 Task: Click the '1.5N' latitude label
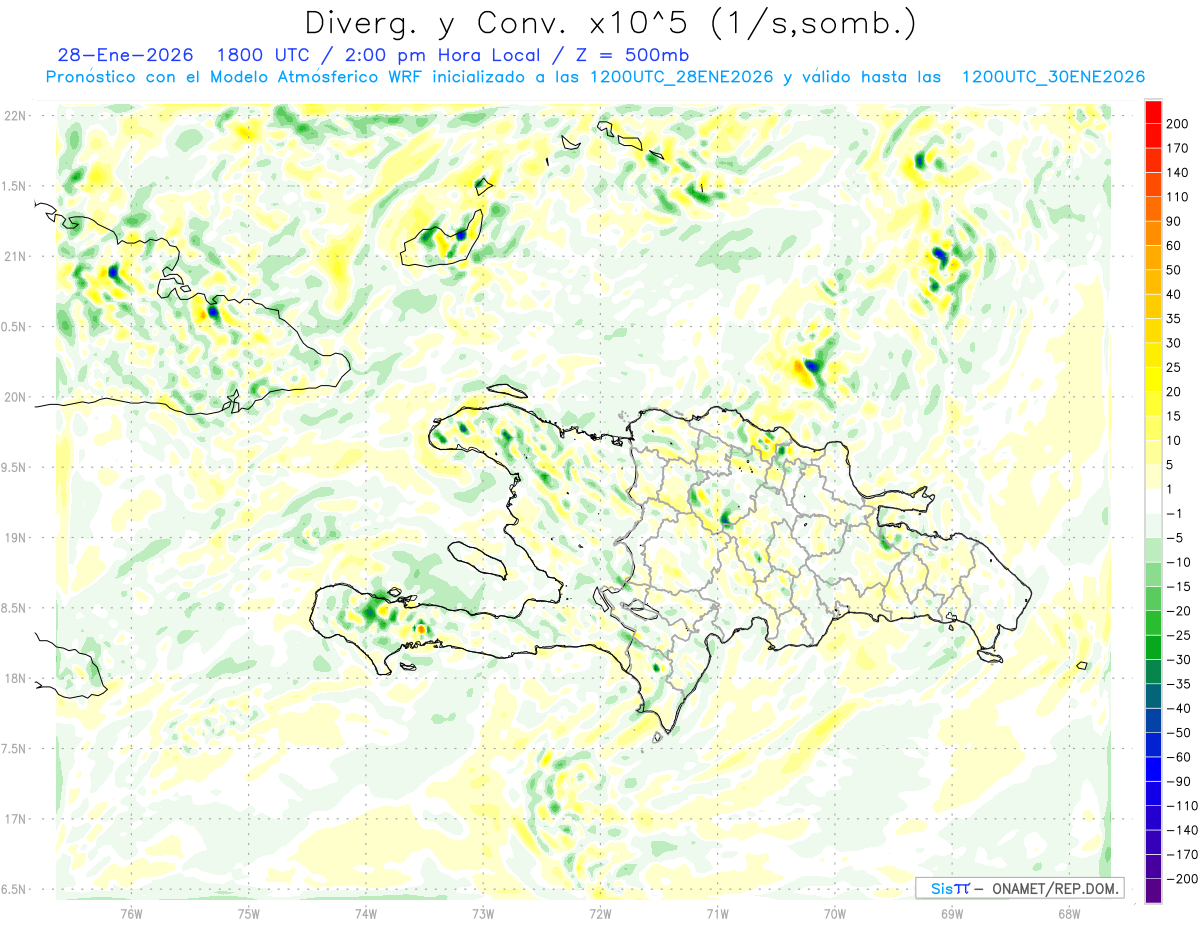pyautogui.click(x=14, y=186)
